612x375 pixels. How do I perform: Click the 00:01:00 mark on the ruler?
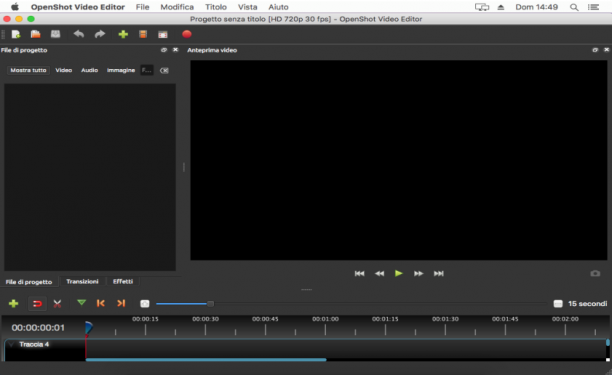coord(325,319)
